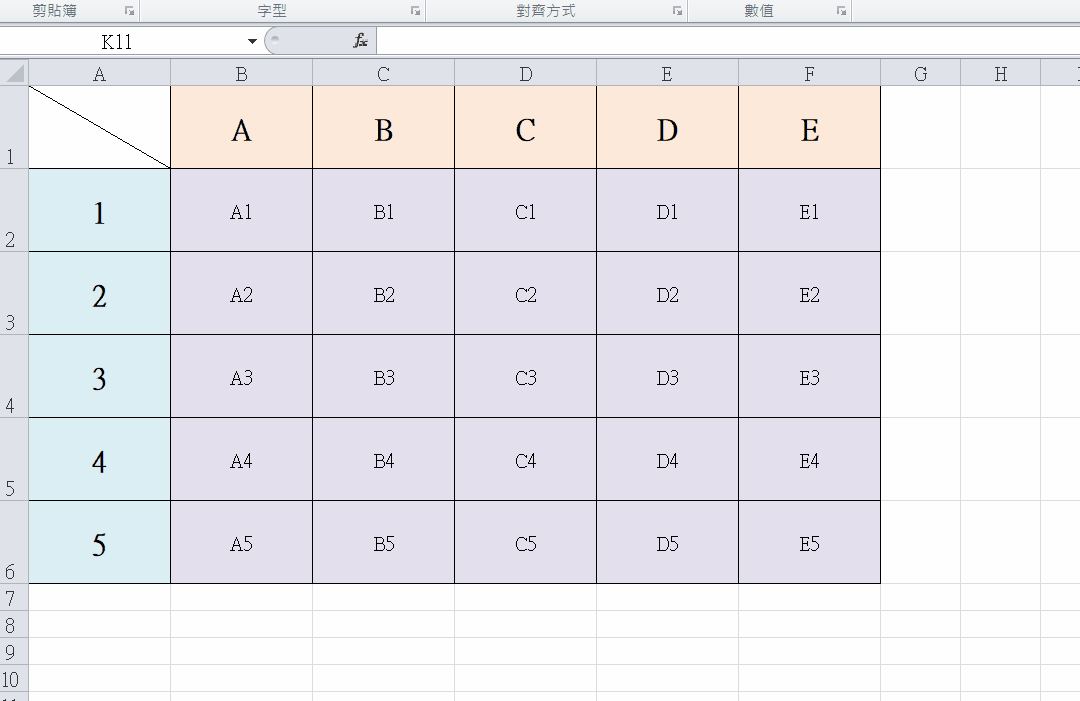Open the 剪貼簿 group dialog launcher
Viewport: 1080px width, 701px height.
[129, 11]
